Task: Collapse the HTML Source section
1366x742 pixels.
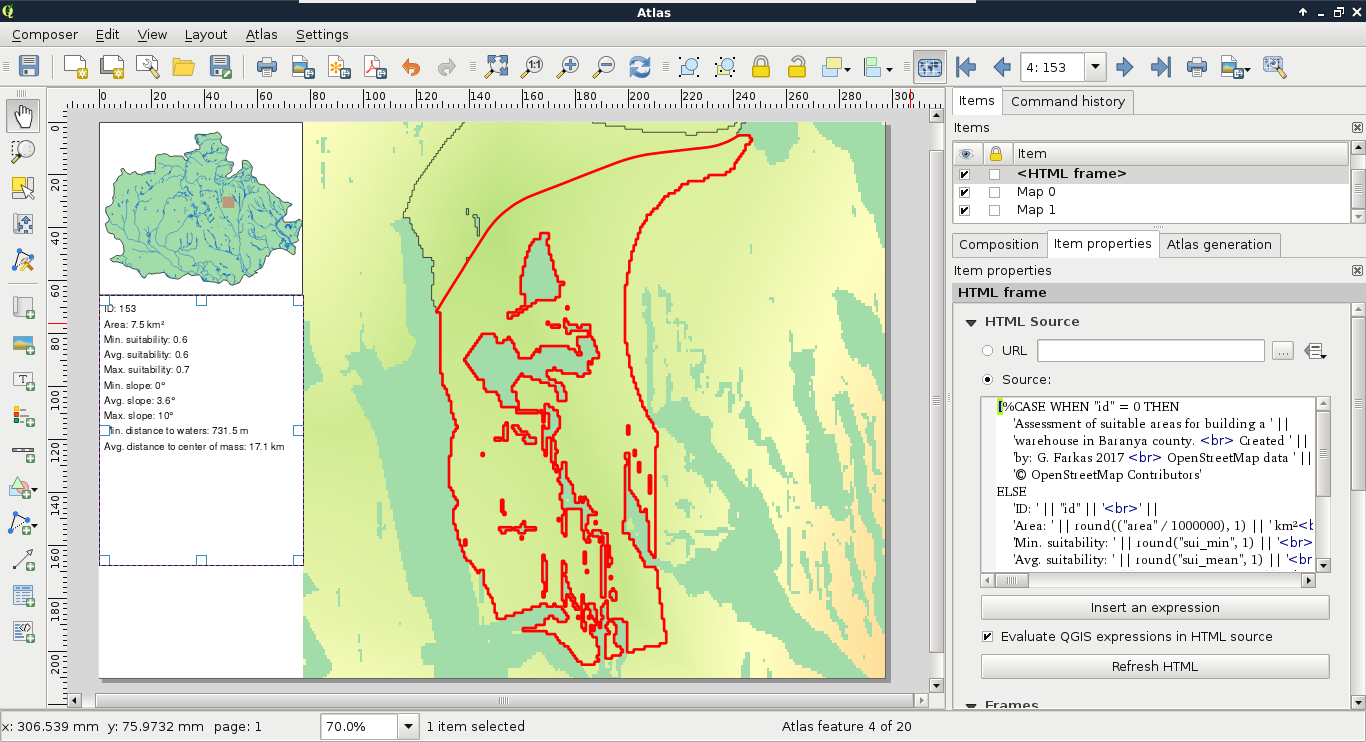Action: [x=970, y=322]
